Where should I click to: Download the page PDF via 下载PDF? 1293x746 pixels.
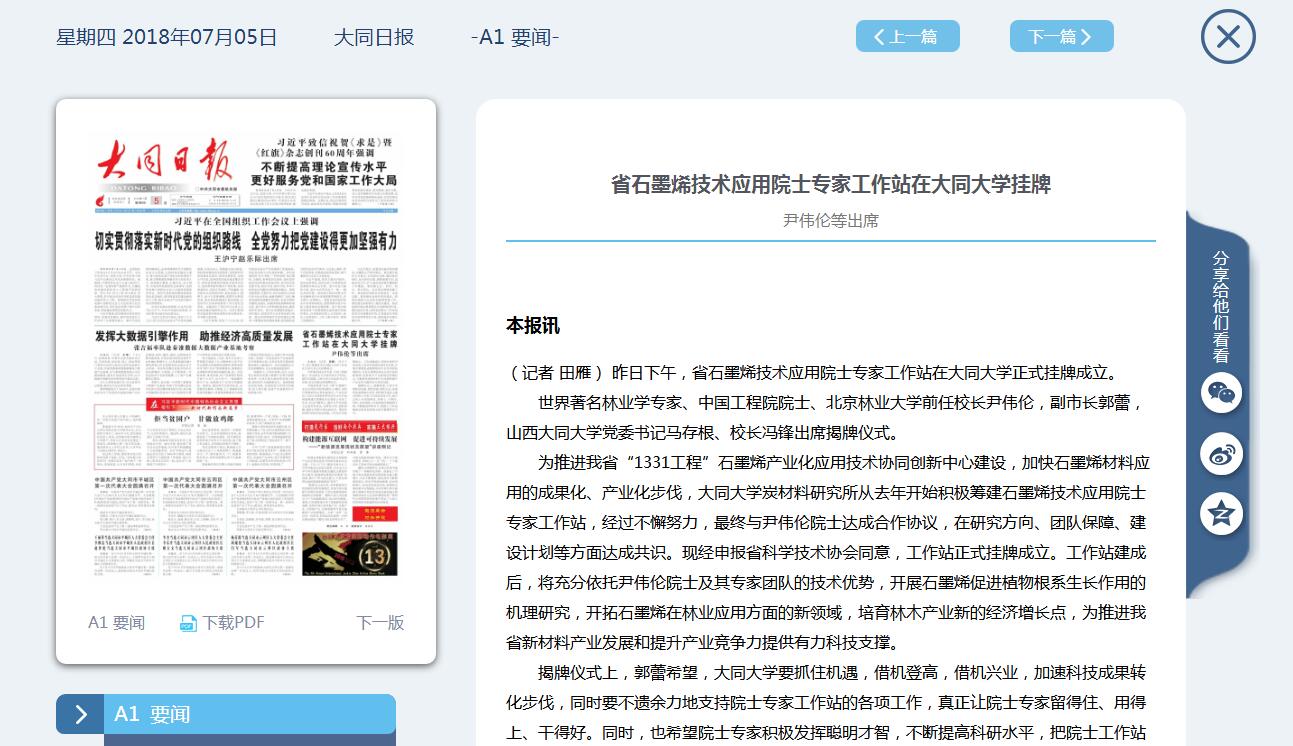point(233,622)
